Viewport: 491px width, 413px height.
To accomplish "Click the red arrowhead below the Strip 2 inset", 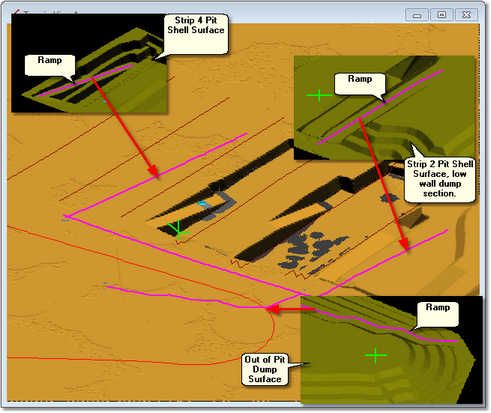I will click(403, 244).
